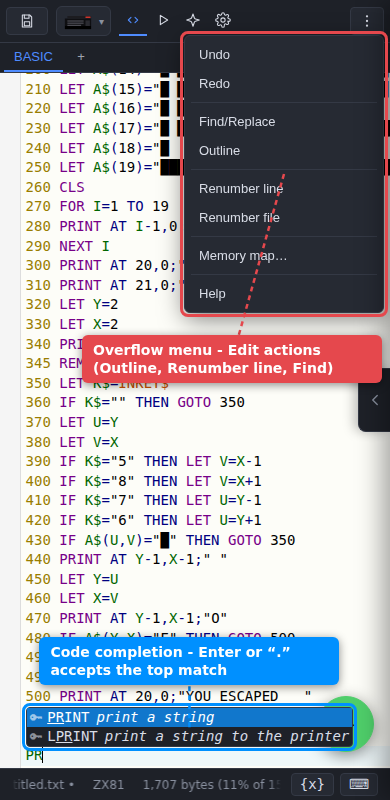Open the ZX81 machine selector dropdown
This screenshot has height=800, width=390.
coord(83,21)
